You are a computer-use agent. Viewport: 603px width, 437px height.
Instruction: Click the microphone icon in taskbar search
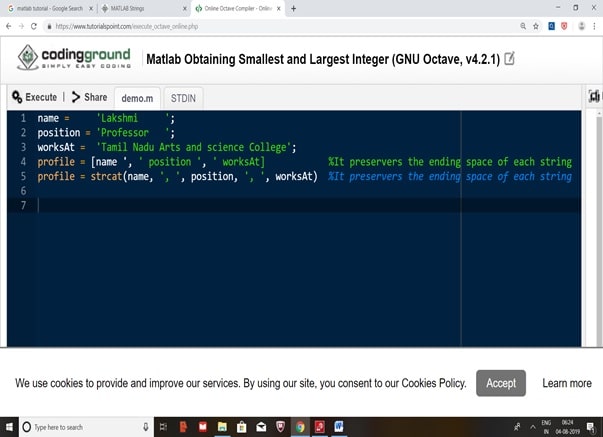pyautogui.click(x=146, y=427)
